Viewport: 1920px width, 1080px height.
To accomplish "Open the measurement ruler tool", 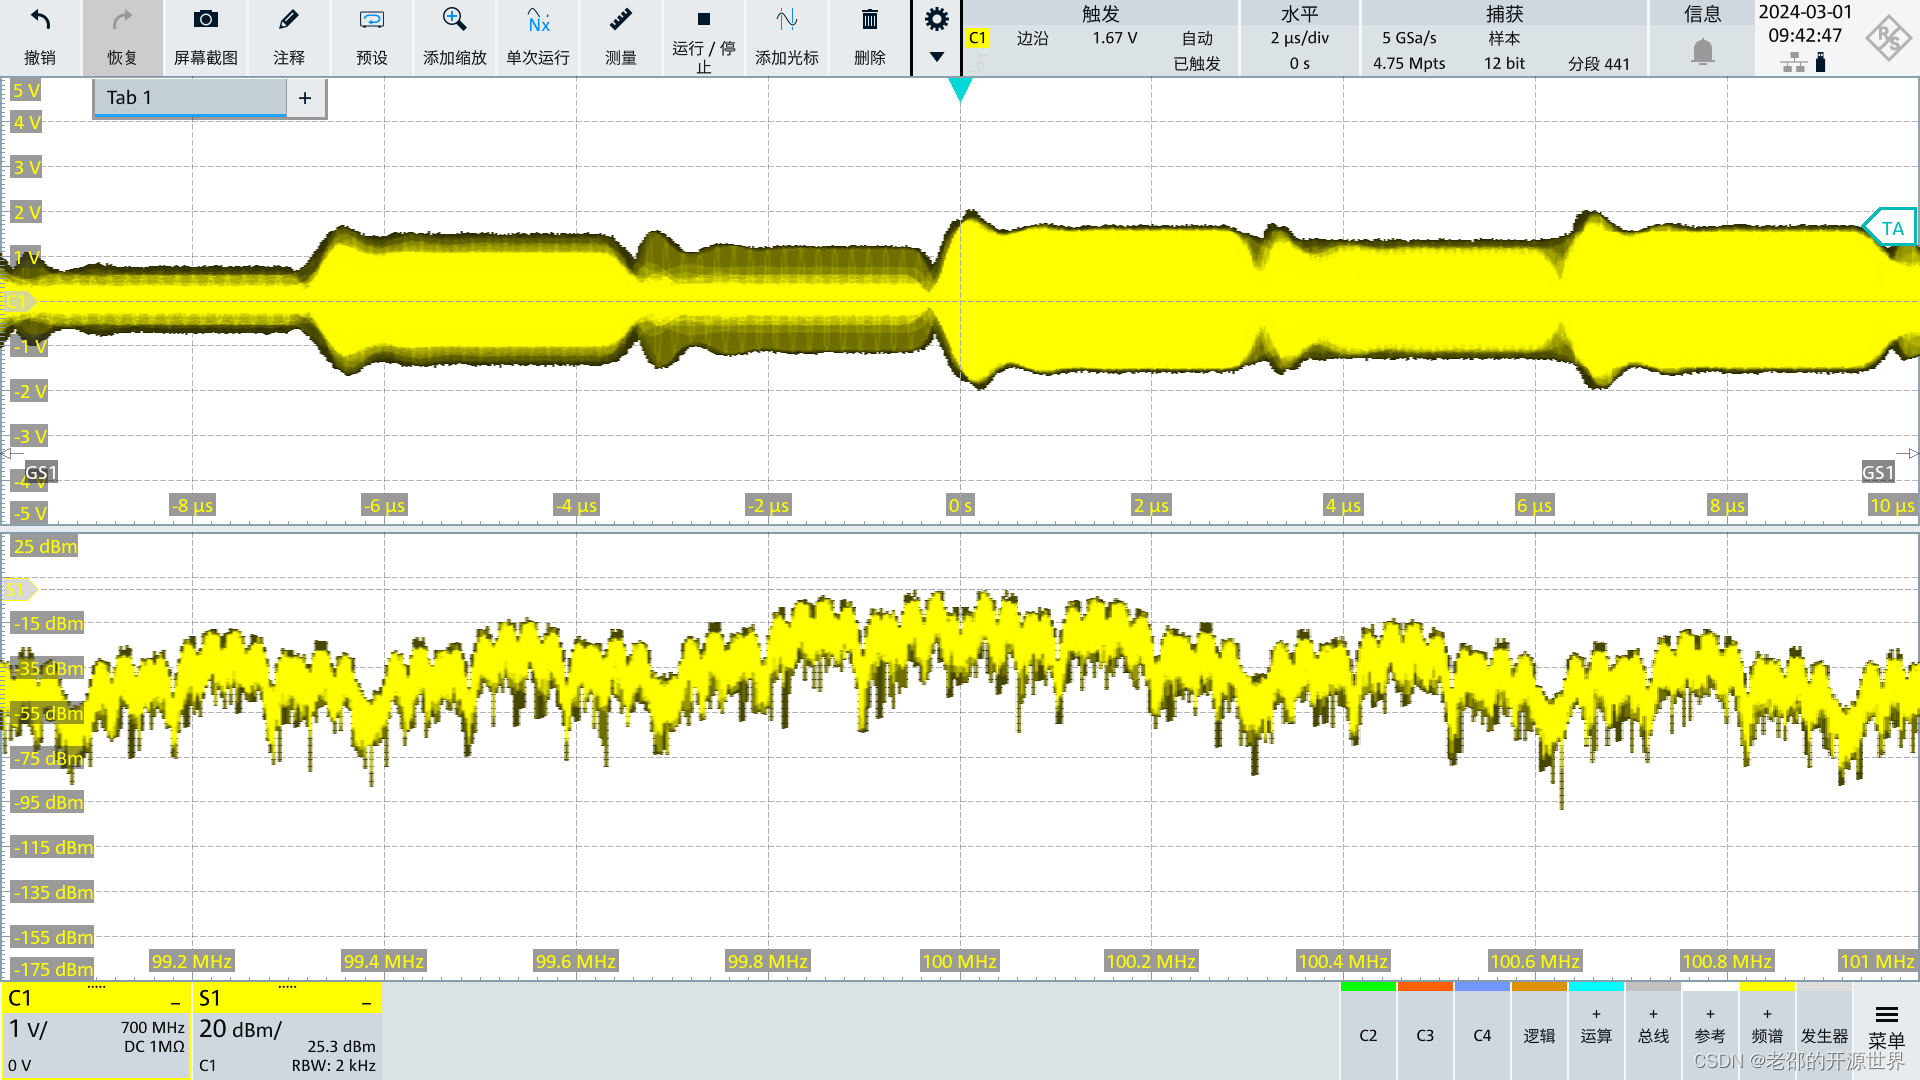I will coord(620,21).
